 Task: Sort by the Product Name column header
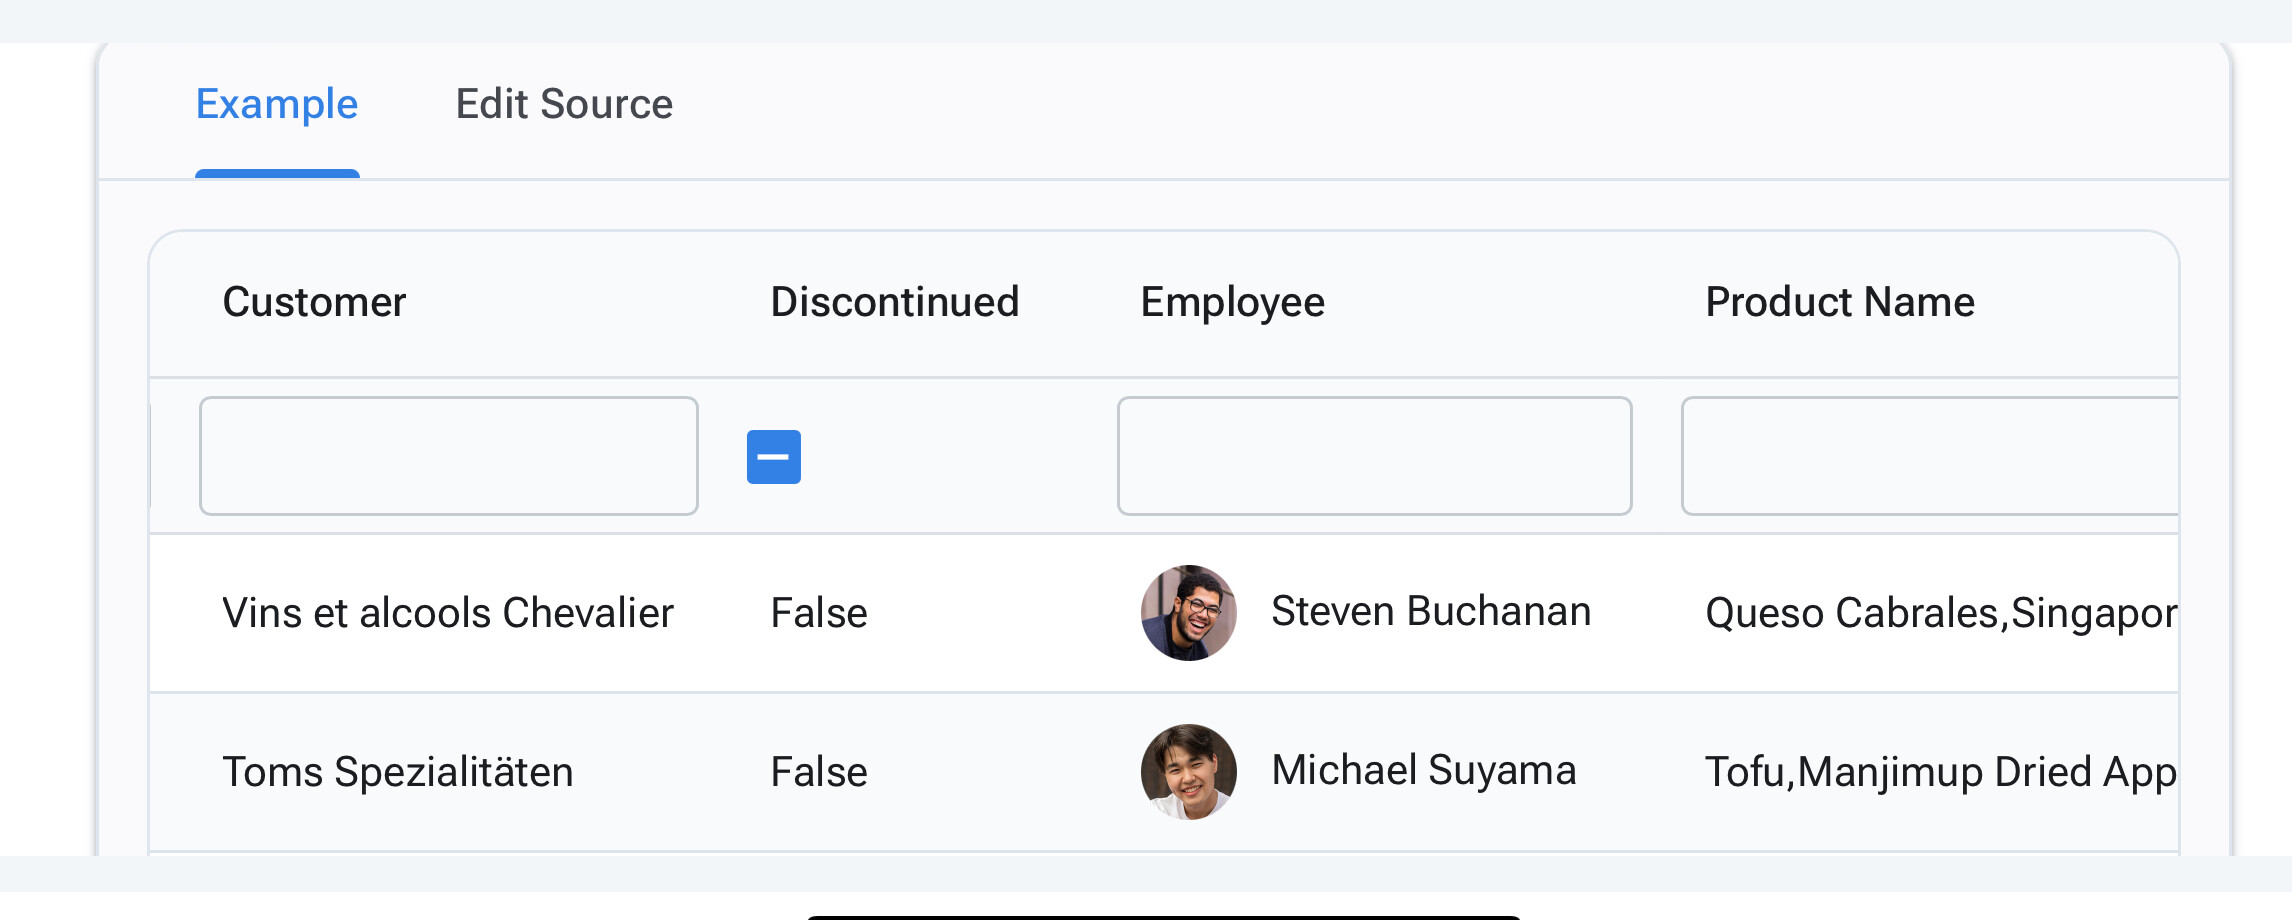point(1840,301)
